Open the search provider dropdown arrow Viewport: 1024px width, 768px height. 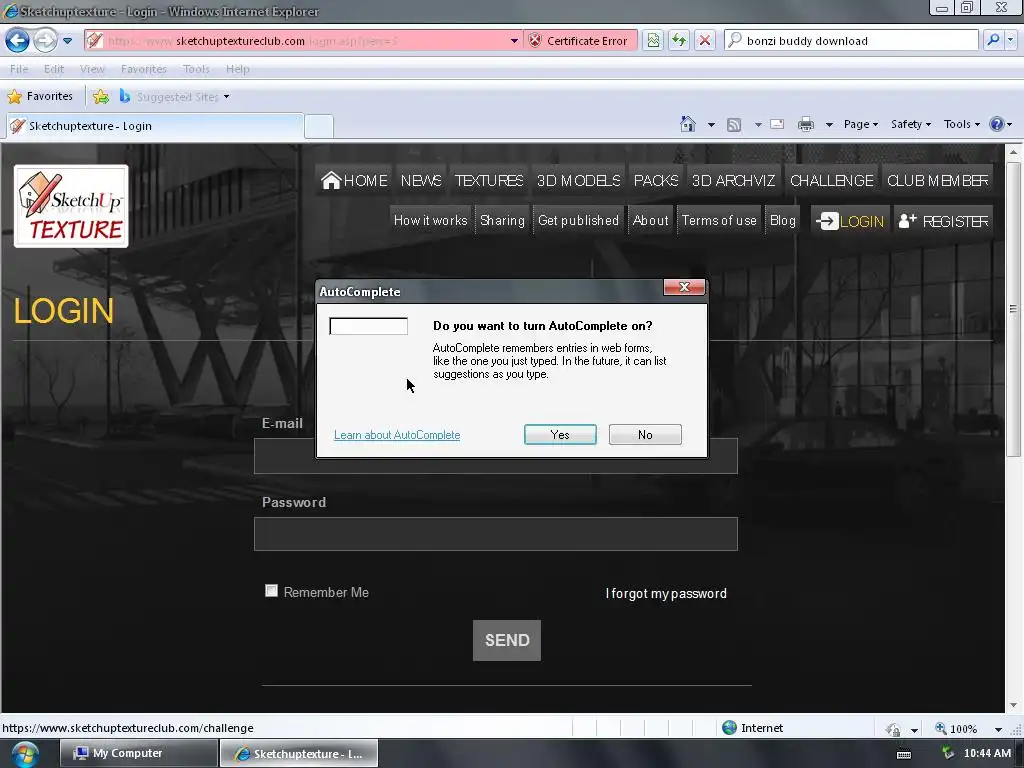pos(1010,40)
